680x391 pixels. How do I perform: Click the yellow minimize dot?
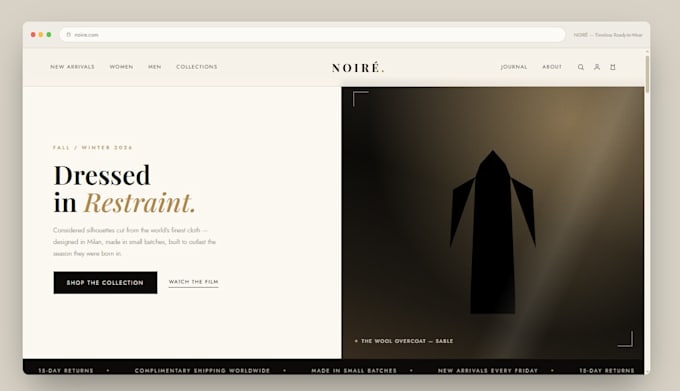click(41, 35)
